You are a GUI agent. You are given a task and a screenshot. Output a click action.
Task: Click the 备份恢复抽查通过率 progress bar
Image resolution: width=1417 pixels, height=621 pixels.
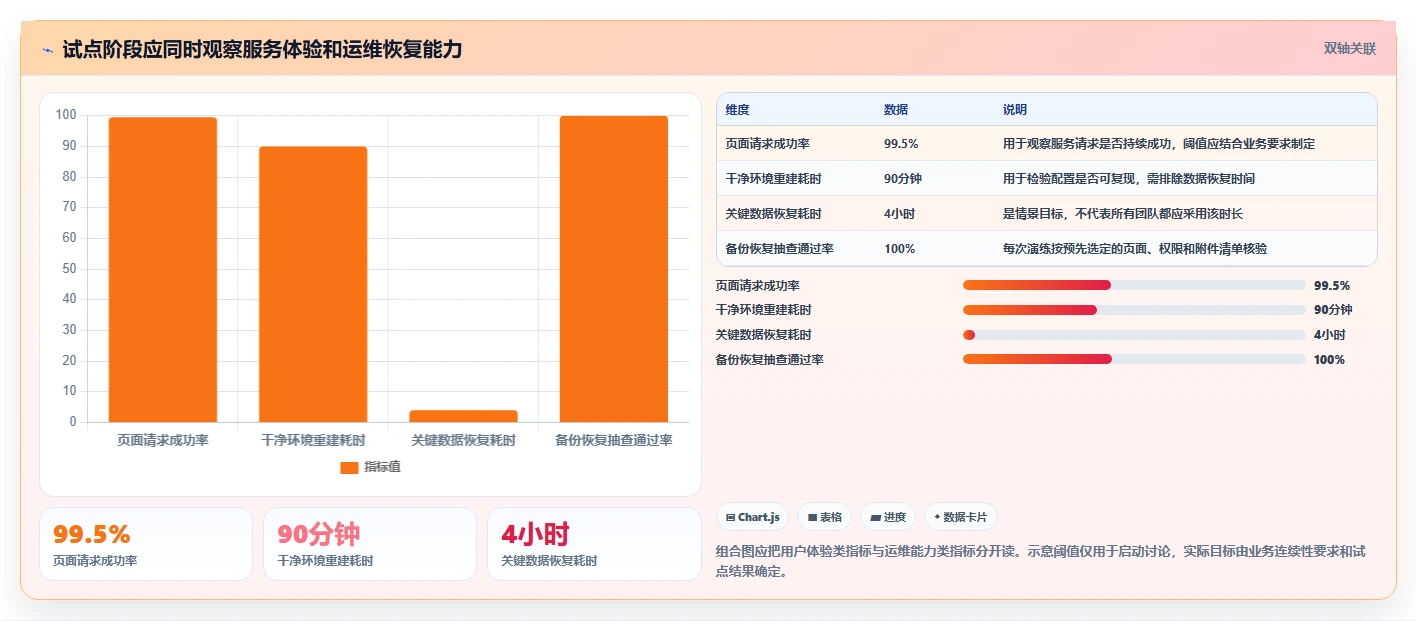click(x=1134, y=359)
